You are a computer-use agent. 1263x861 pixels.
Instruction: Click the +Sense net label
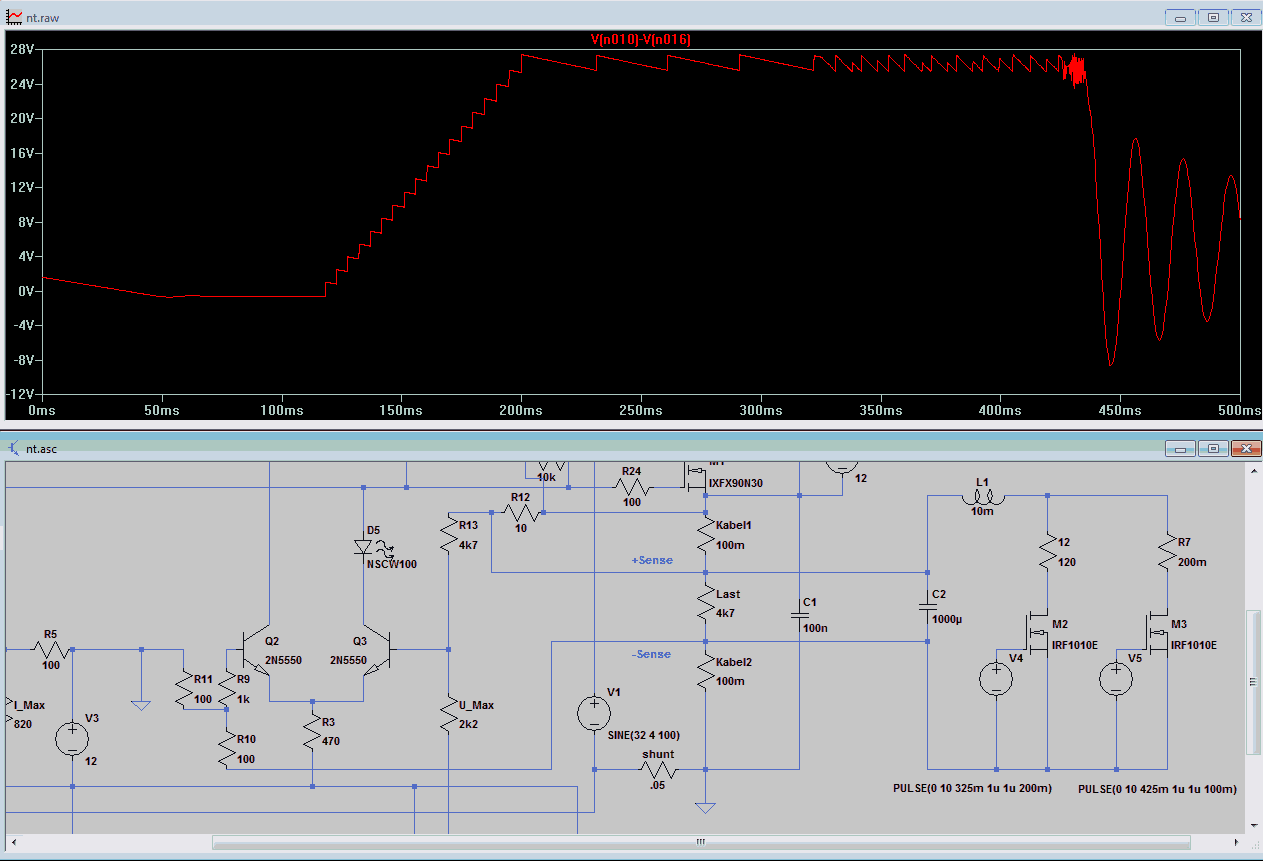[x=652, y=560]
